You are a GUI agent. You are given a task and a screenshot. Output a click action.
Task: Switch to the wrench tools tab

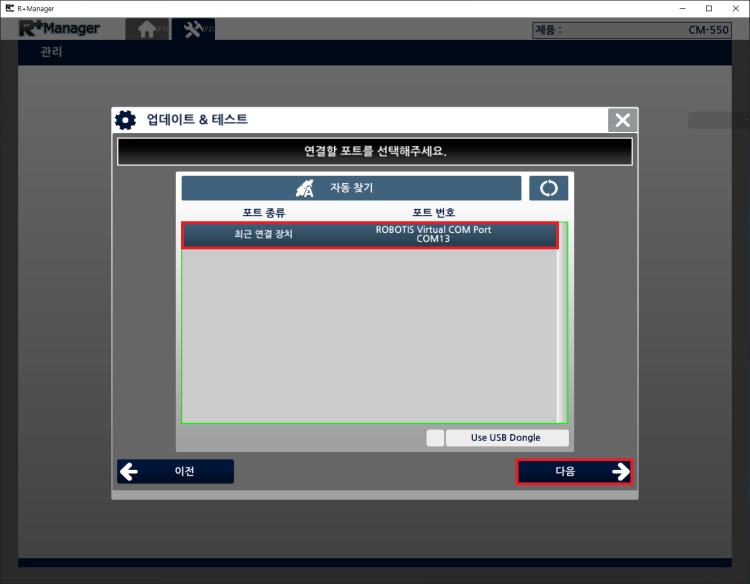[194, 29]
